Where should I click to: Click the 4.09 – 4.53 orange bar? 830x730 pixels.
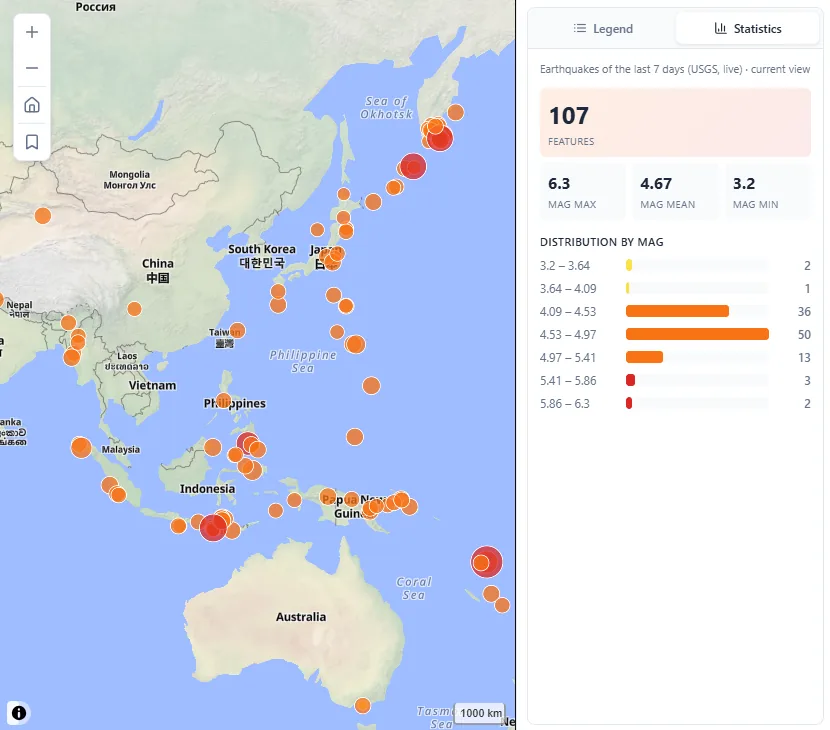677,311
